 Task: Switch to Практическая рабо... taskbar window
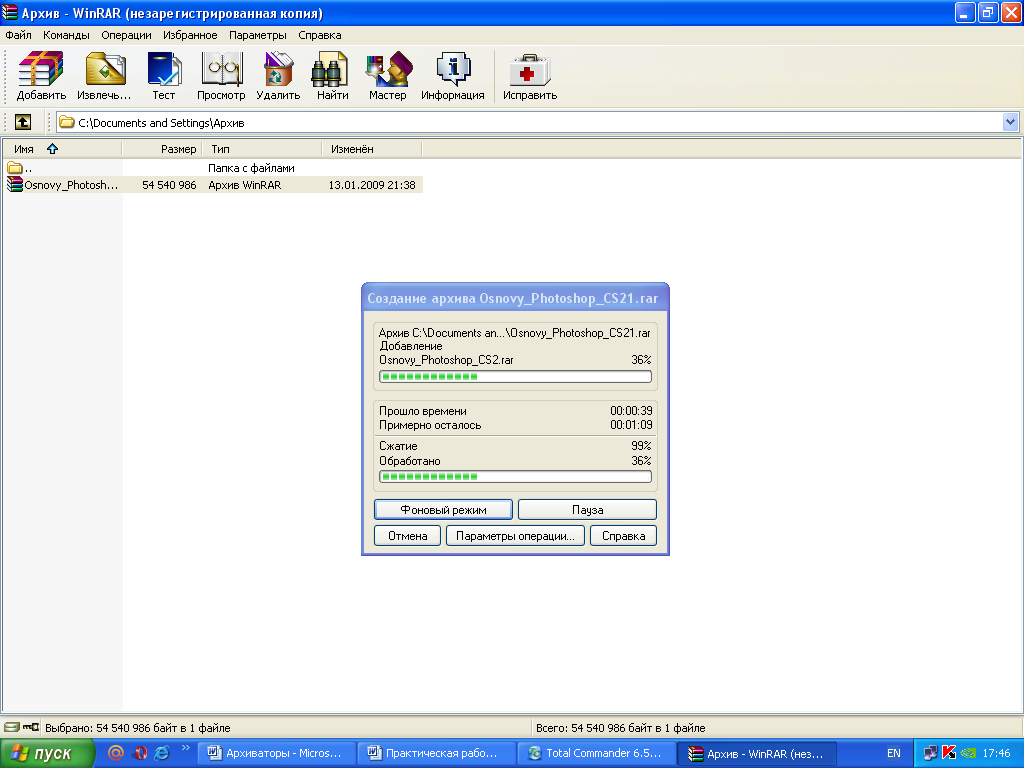tap(436, 753)
